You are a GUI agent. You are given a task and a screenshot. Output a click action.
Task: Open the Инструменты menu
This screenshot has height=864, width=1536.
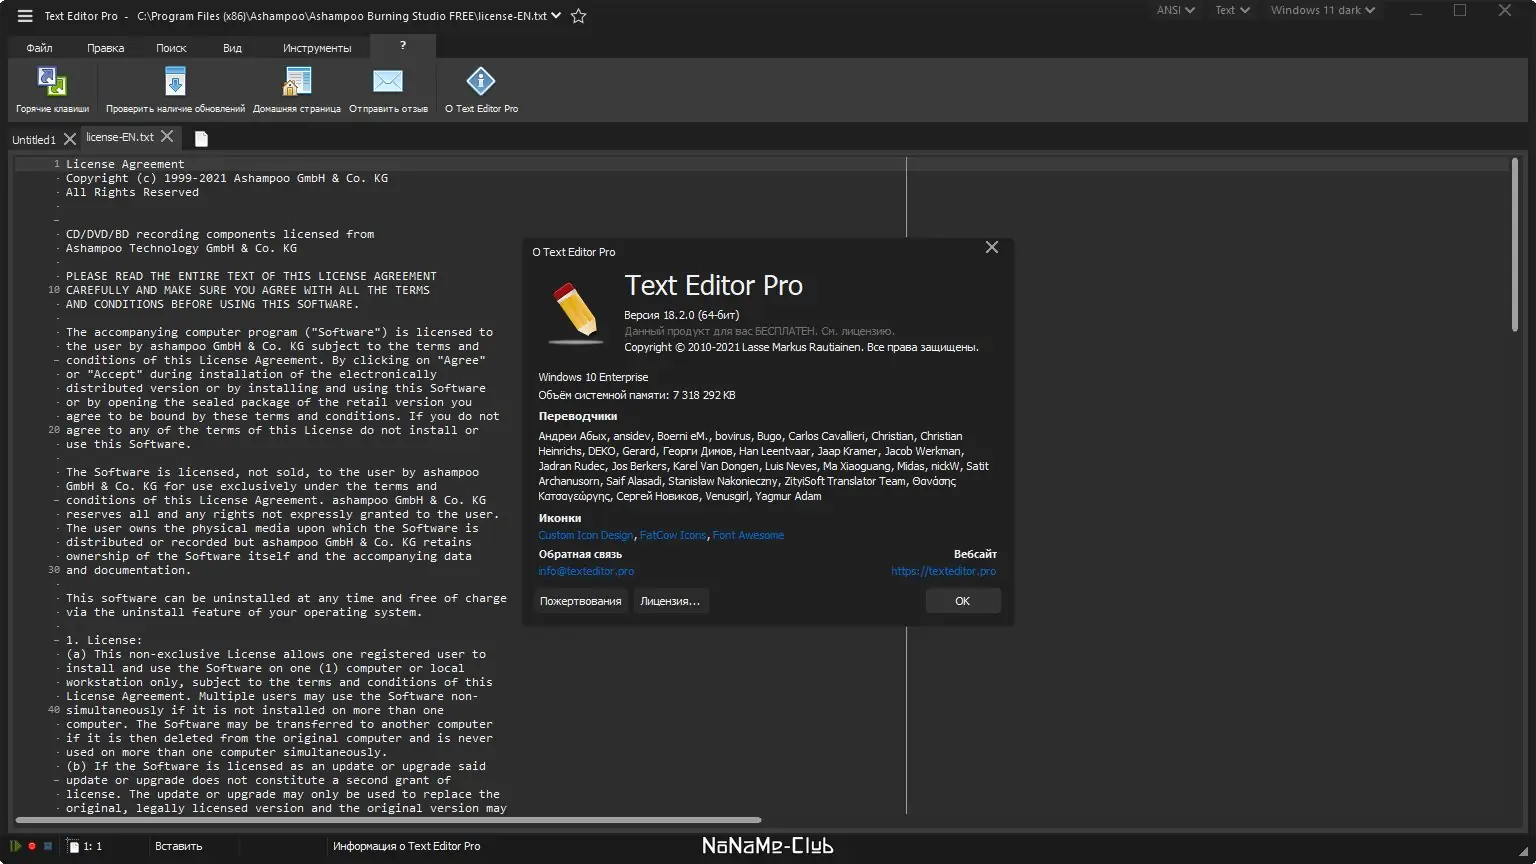point(317,48)
